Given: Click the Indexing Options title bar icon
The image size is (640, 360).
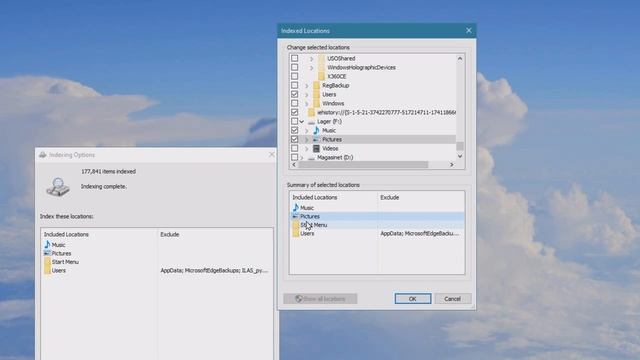Looking at the screenshot, I should [43, 155].
